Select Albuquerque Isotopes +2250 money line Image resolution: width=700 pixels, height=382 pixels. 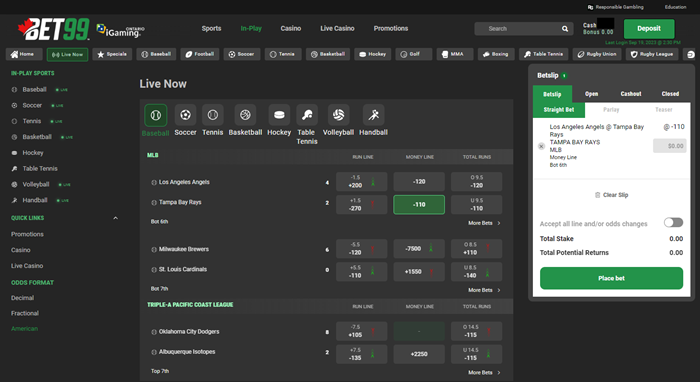(x=419, y=354)
